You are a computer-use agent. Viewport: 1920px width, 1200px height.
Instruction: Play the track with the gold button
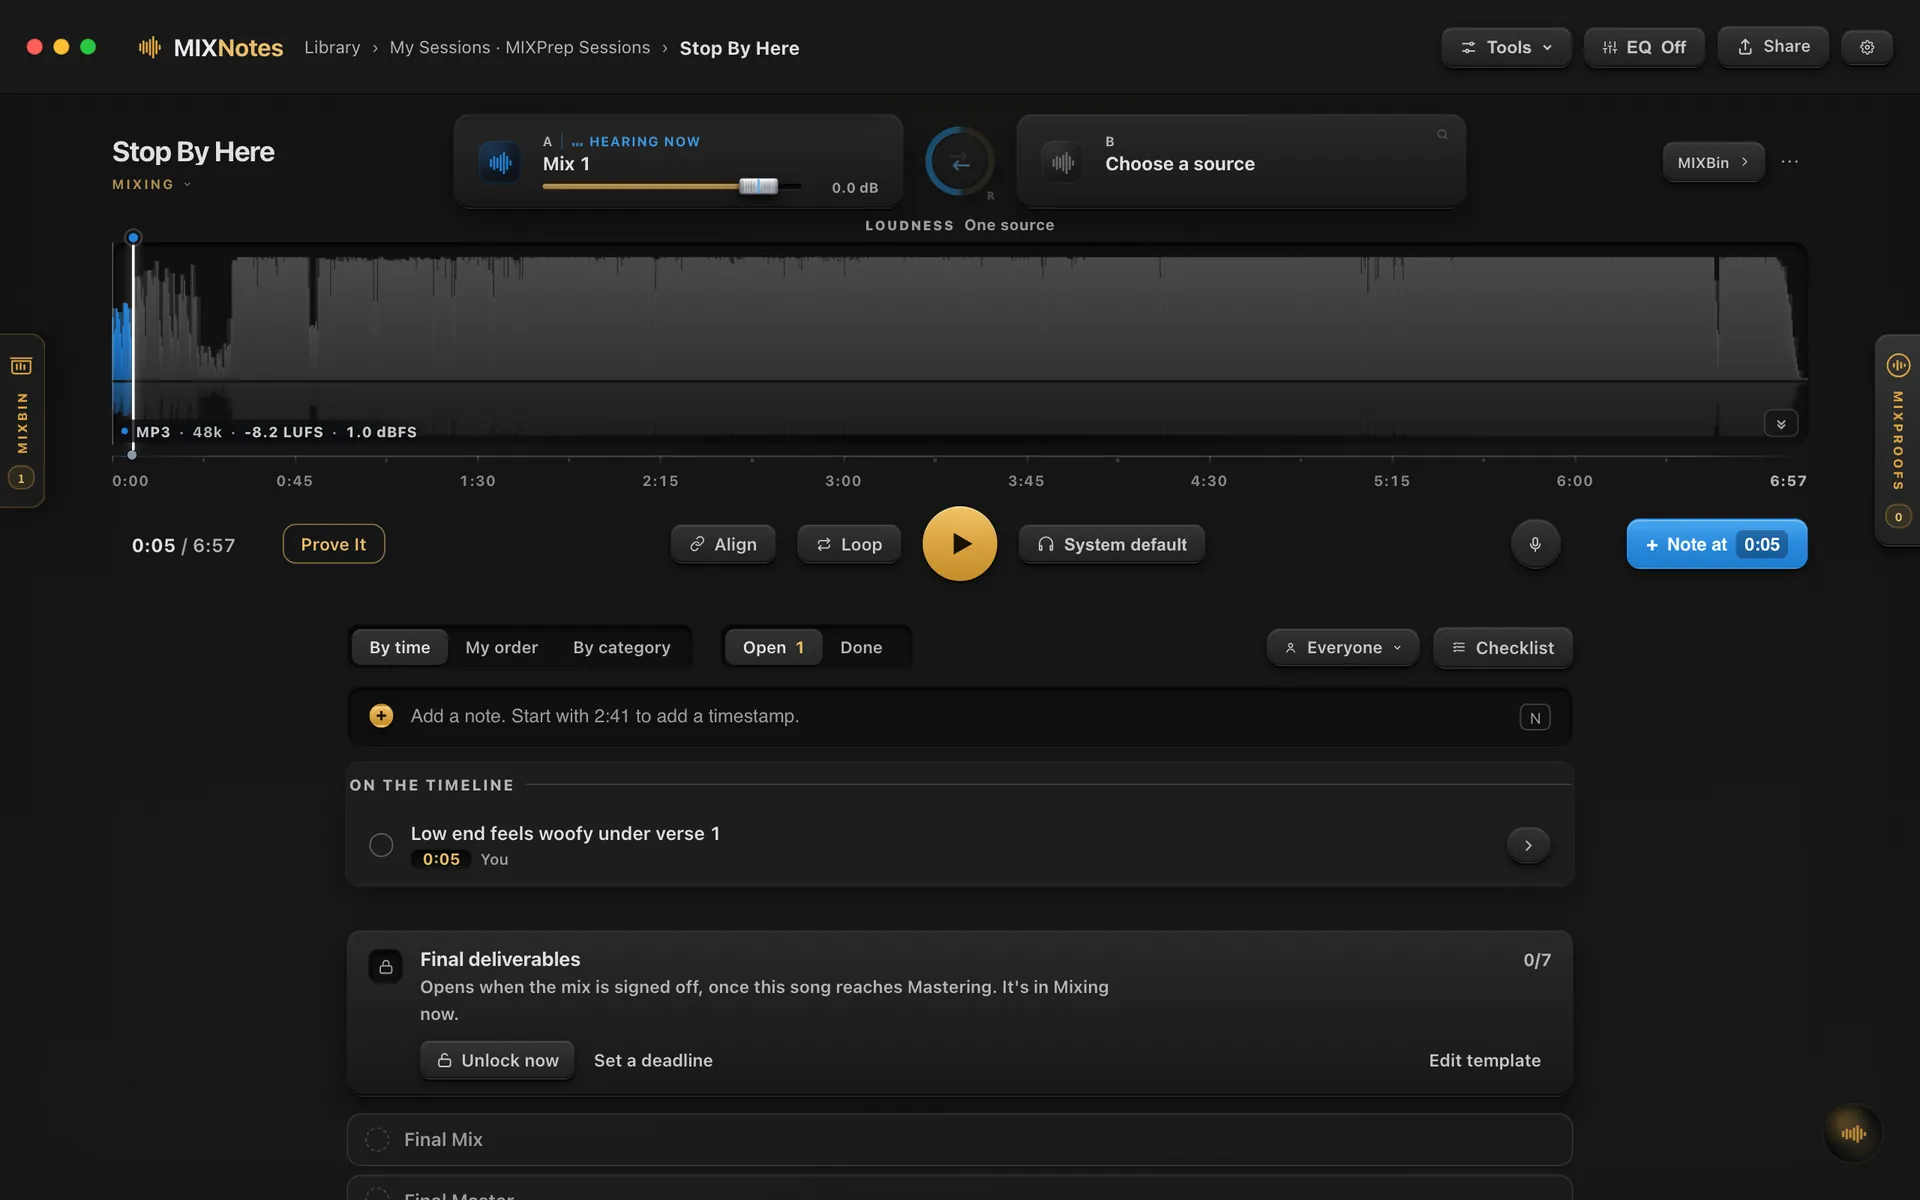(960, 544)
